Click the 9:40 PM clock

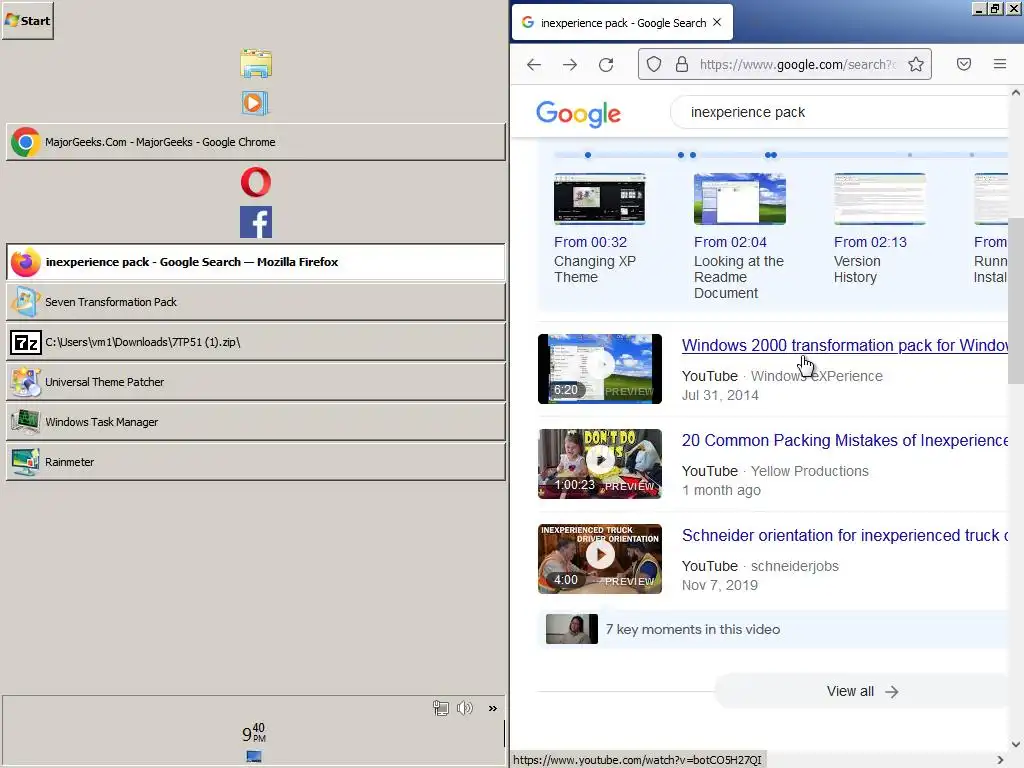(253, 733)
